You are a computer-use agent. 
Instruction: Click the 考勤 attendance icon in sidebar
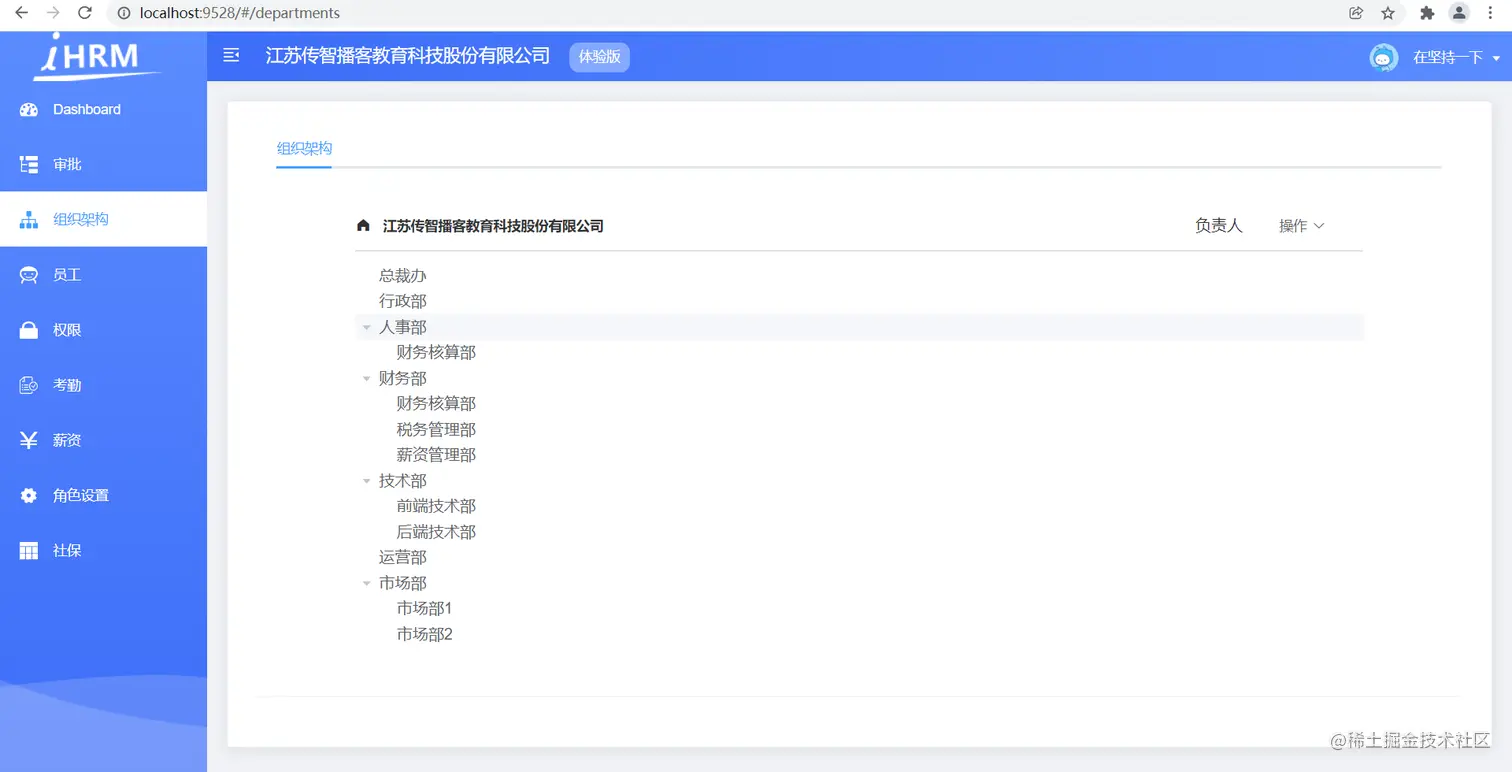pos(29,385)
